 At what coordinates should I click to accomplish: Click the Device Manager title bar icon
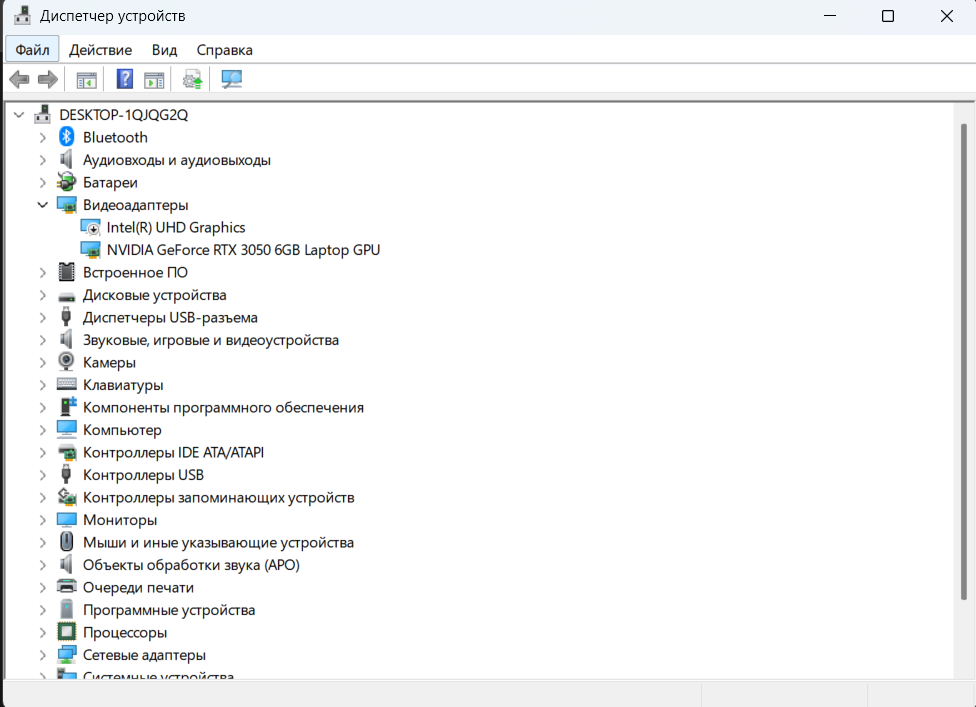coord(22,15)
